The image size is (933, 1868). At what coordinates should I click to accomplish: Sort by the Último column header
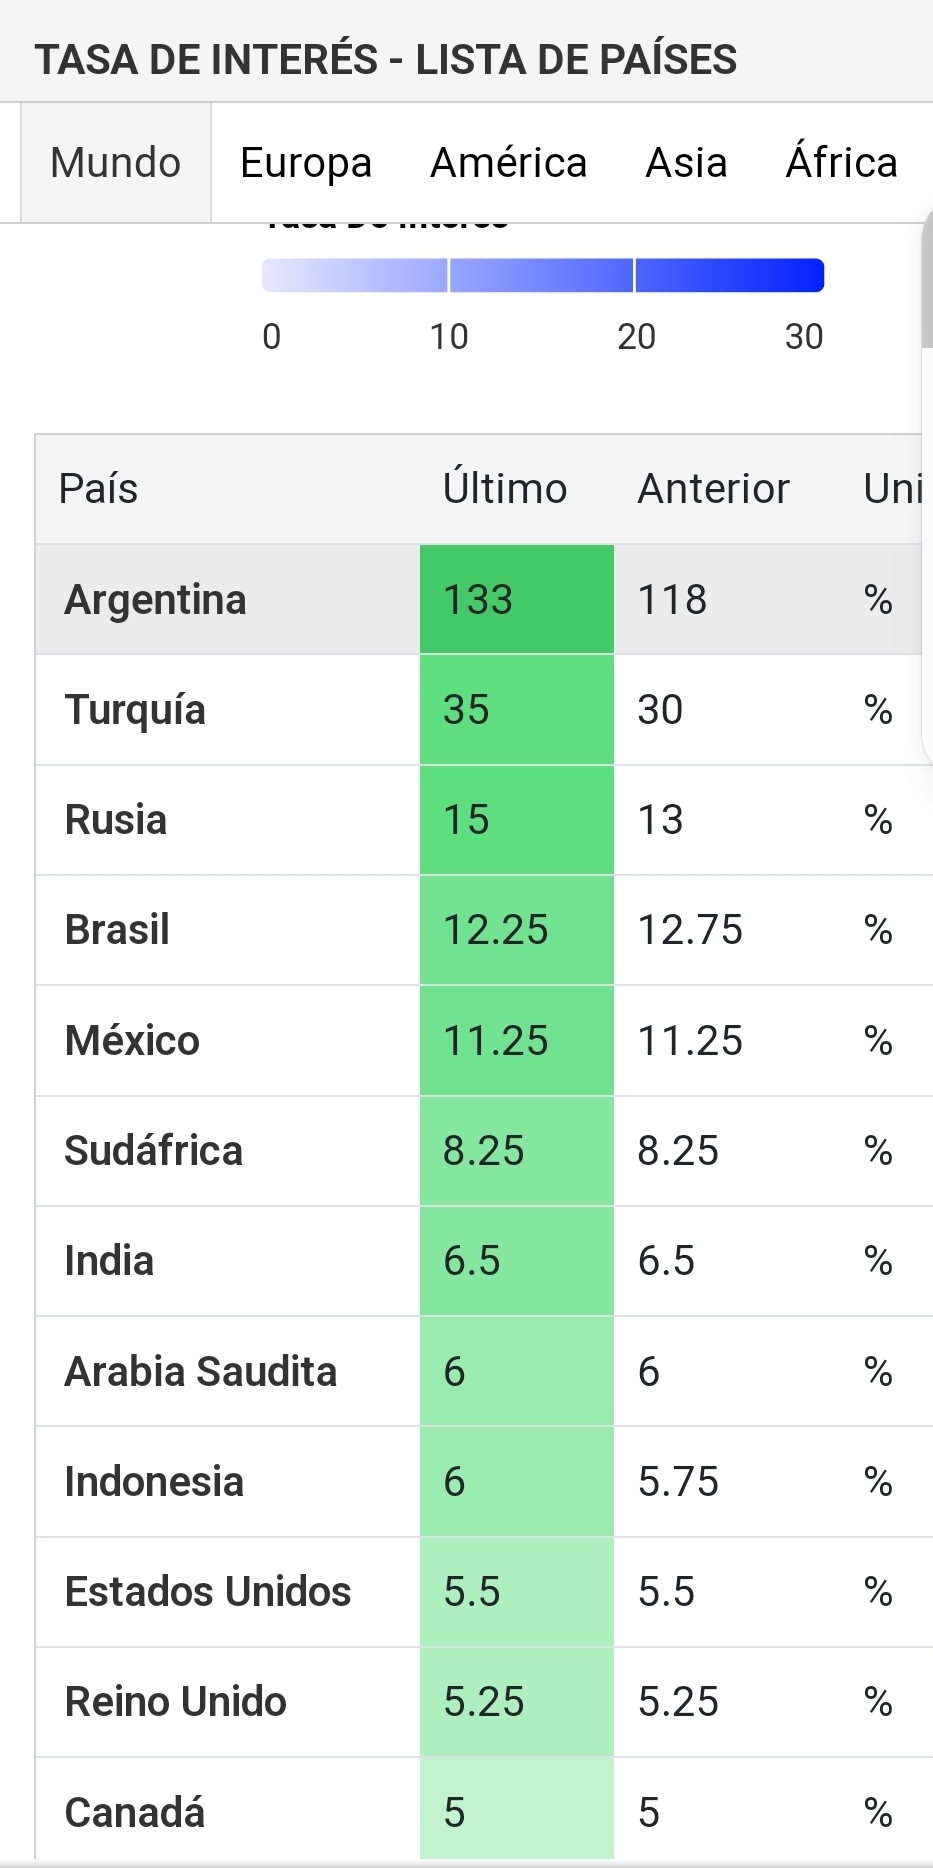point(504,489)
